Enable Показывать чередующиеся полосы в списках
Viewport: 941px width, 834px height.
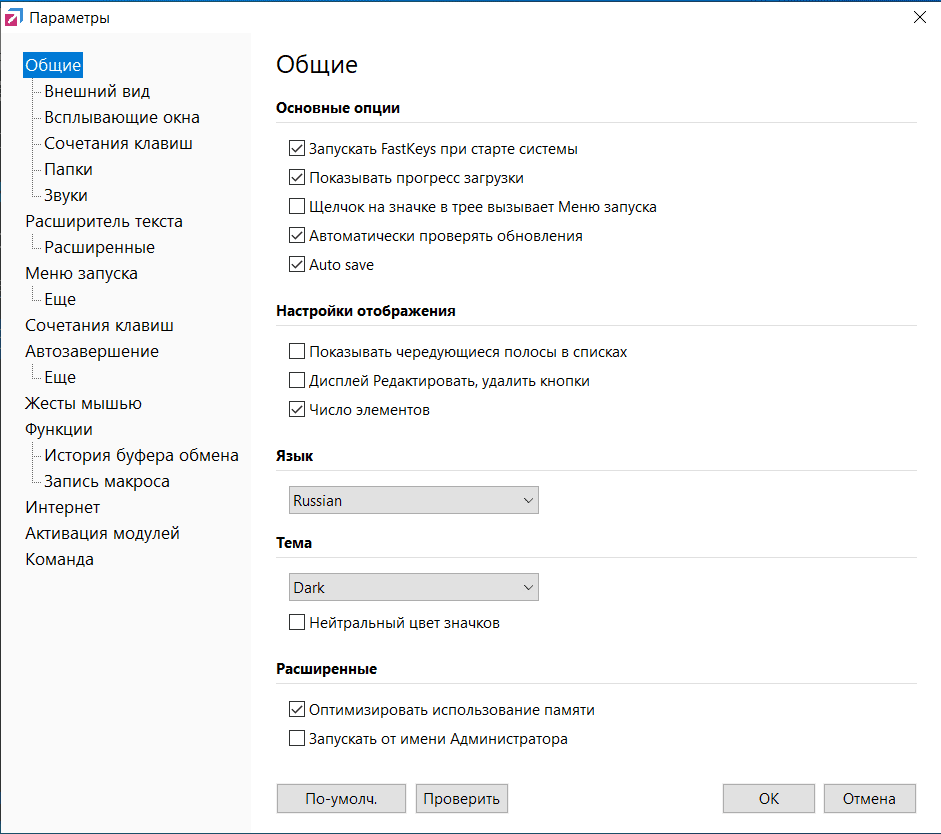[297, 352]
